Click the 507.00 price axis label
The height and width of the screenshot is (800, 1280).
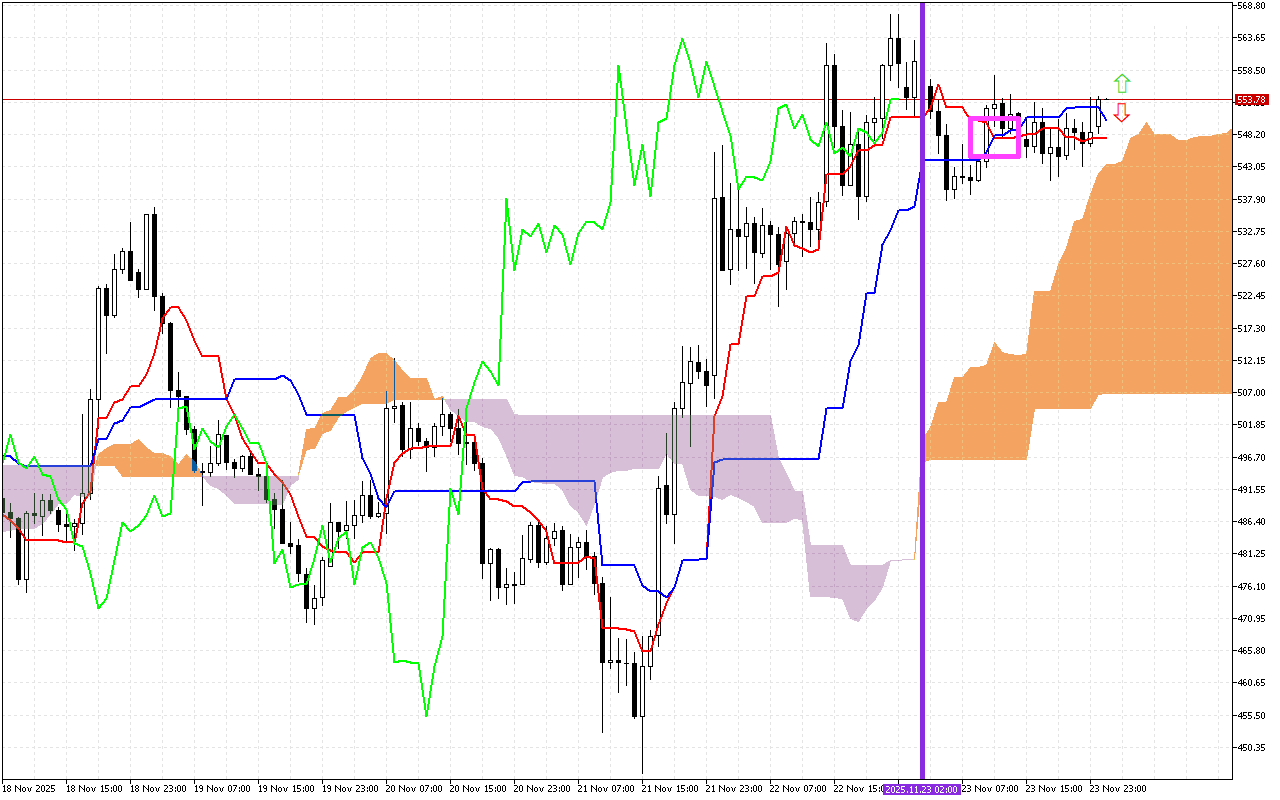point(1251,393)
